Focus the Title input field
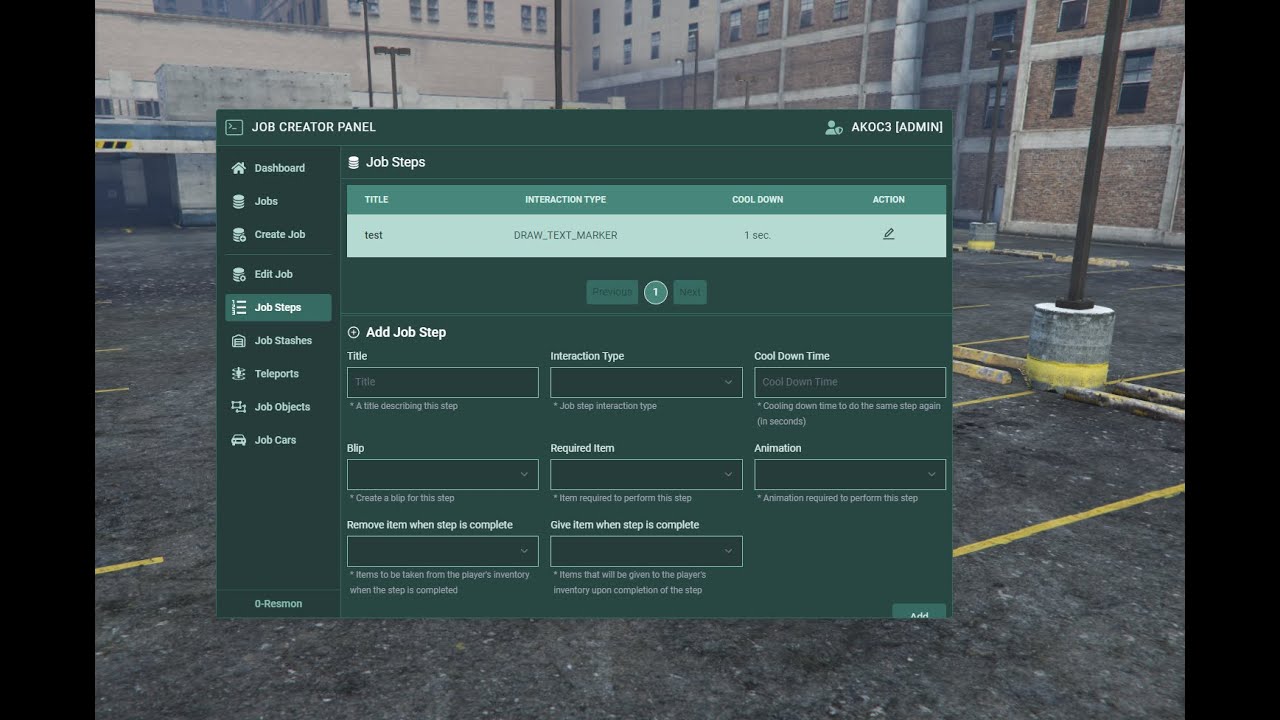 point(442,382)
